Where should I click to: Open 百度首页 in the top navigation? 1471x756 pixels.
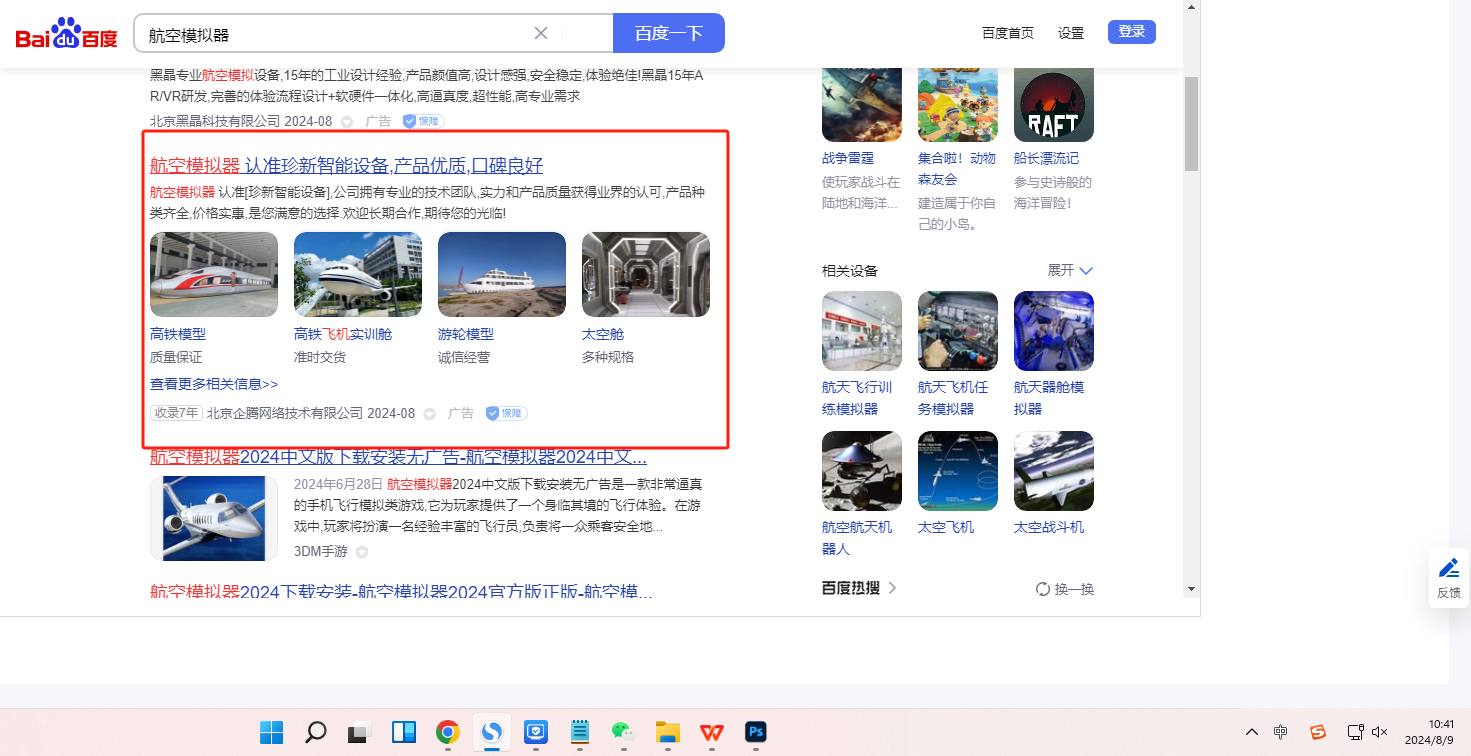[1007, 33]
